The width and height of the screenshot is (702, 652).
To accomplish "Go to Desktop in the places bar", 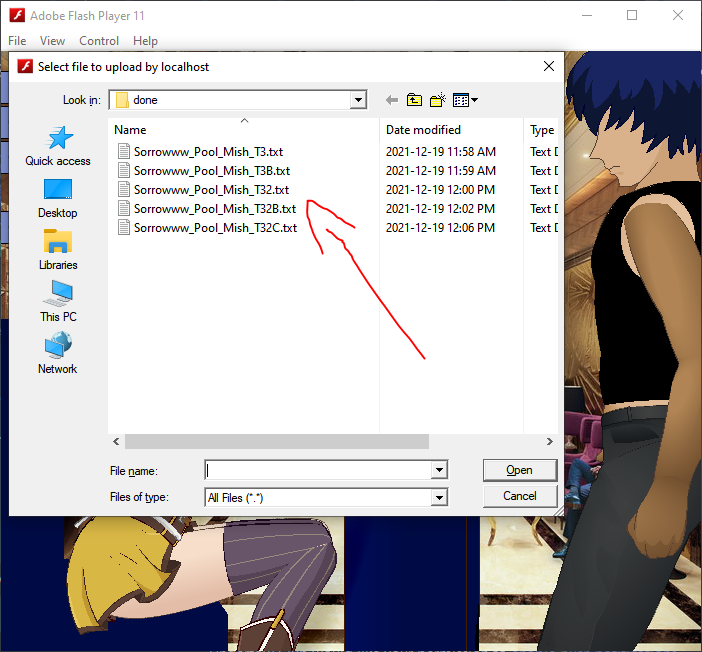I will (x=58, y=198).
